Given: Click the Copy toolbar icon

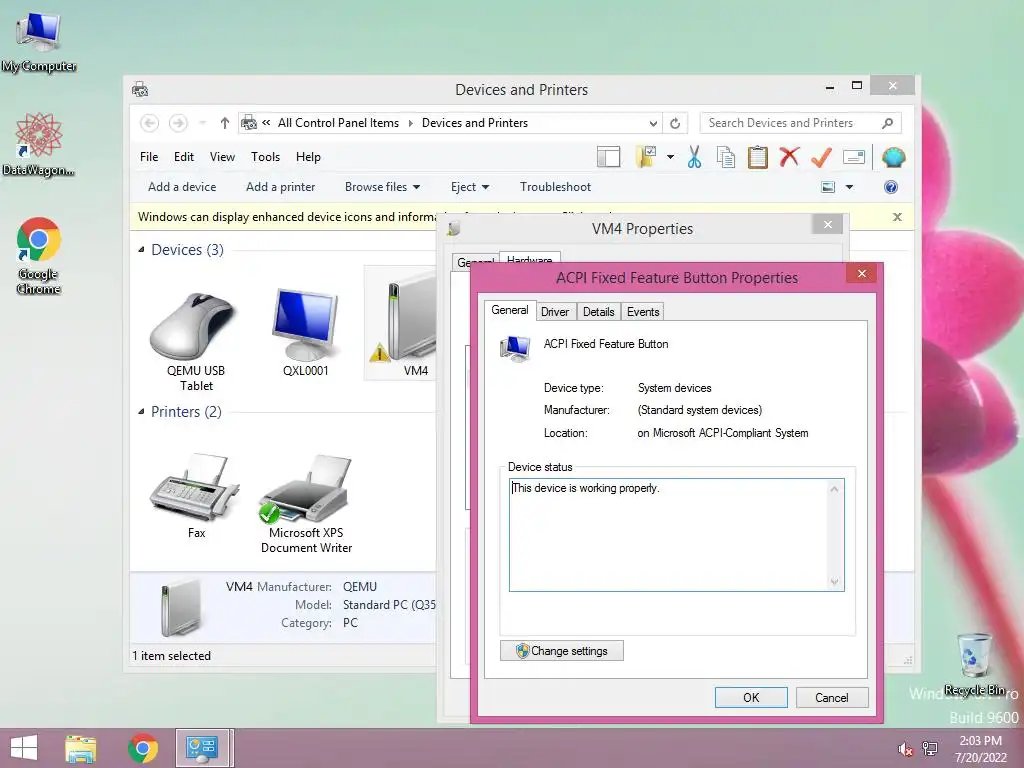Looking at the screenshot, I should click(726, 157).
